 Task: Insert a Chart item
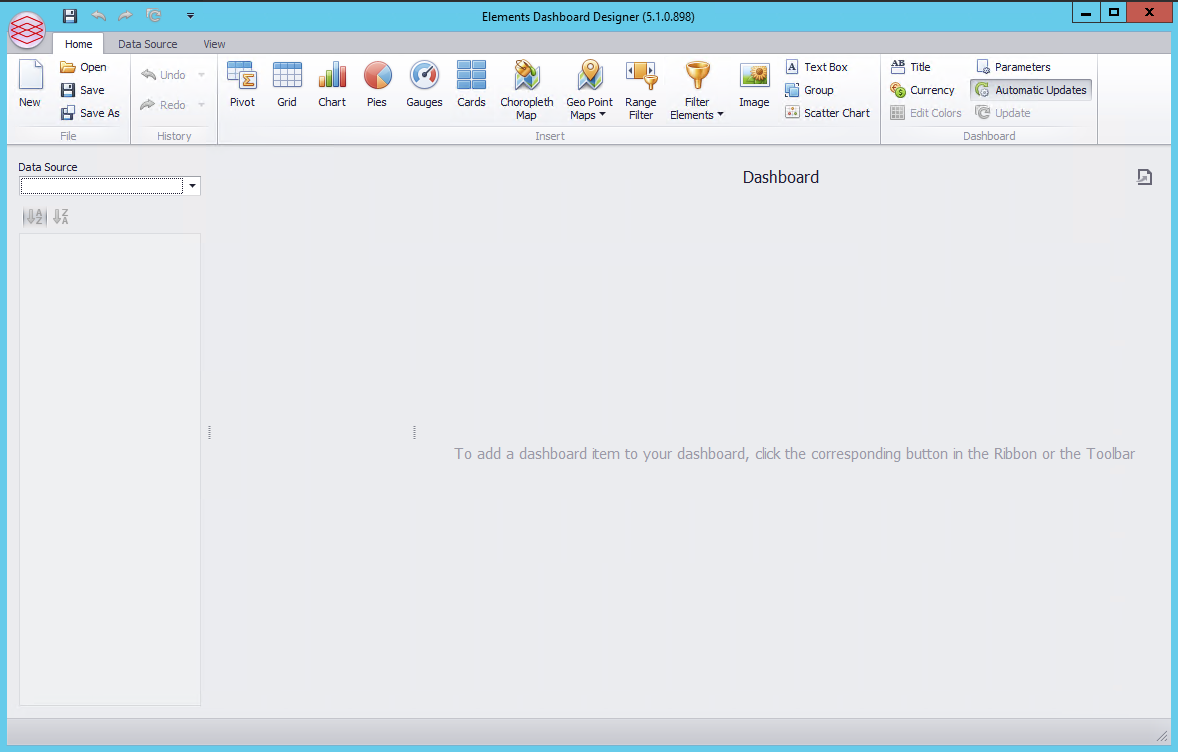click(x=332, y=83)
